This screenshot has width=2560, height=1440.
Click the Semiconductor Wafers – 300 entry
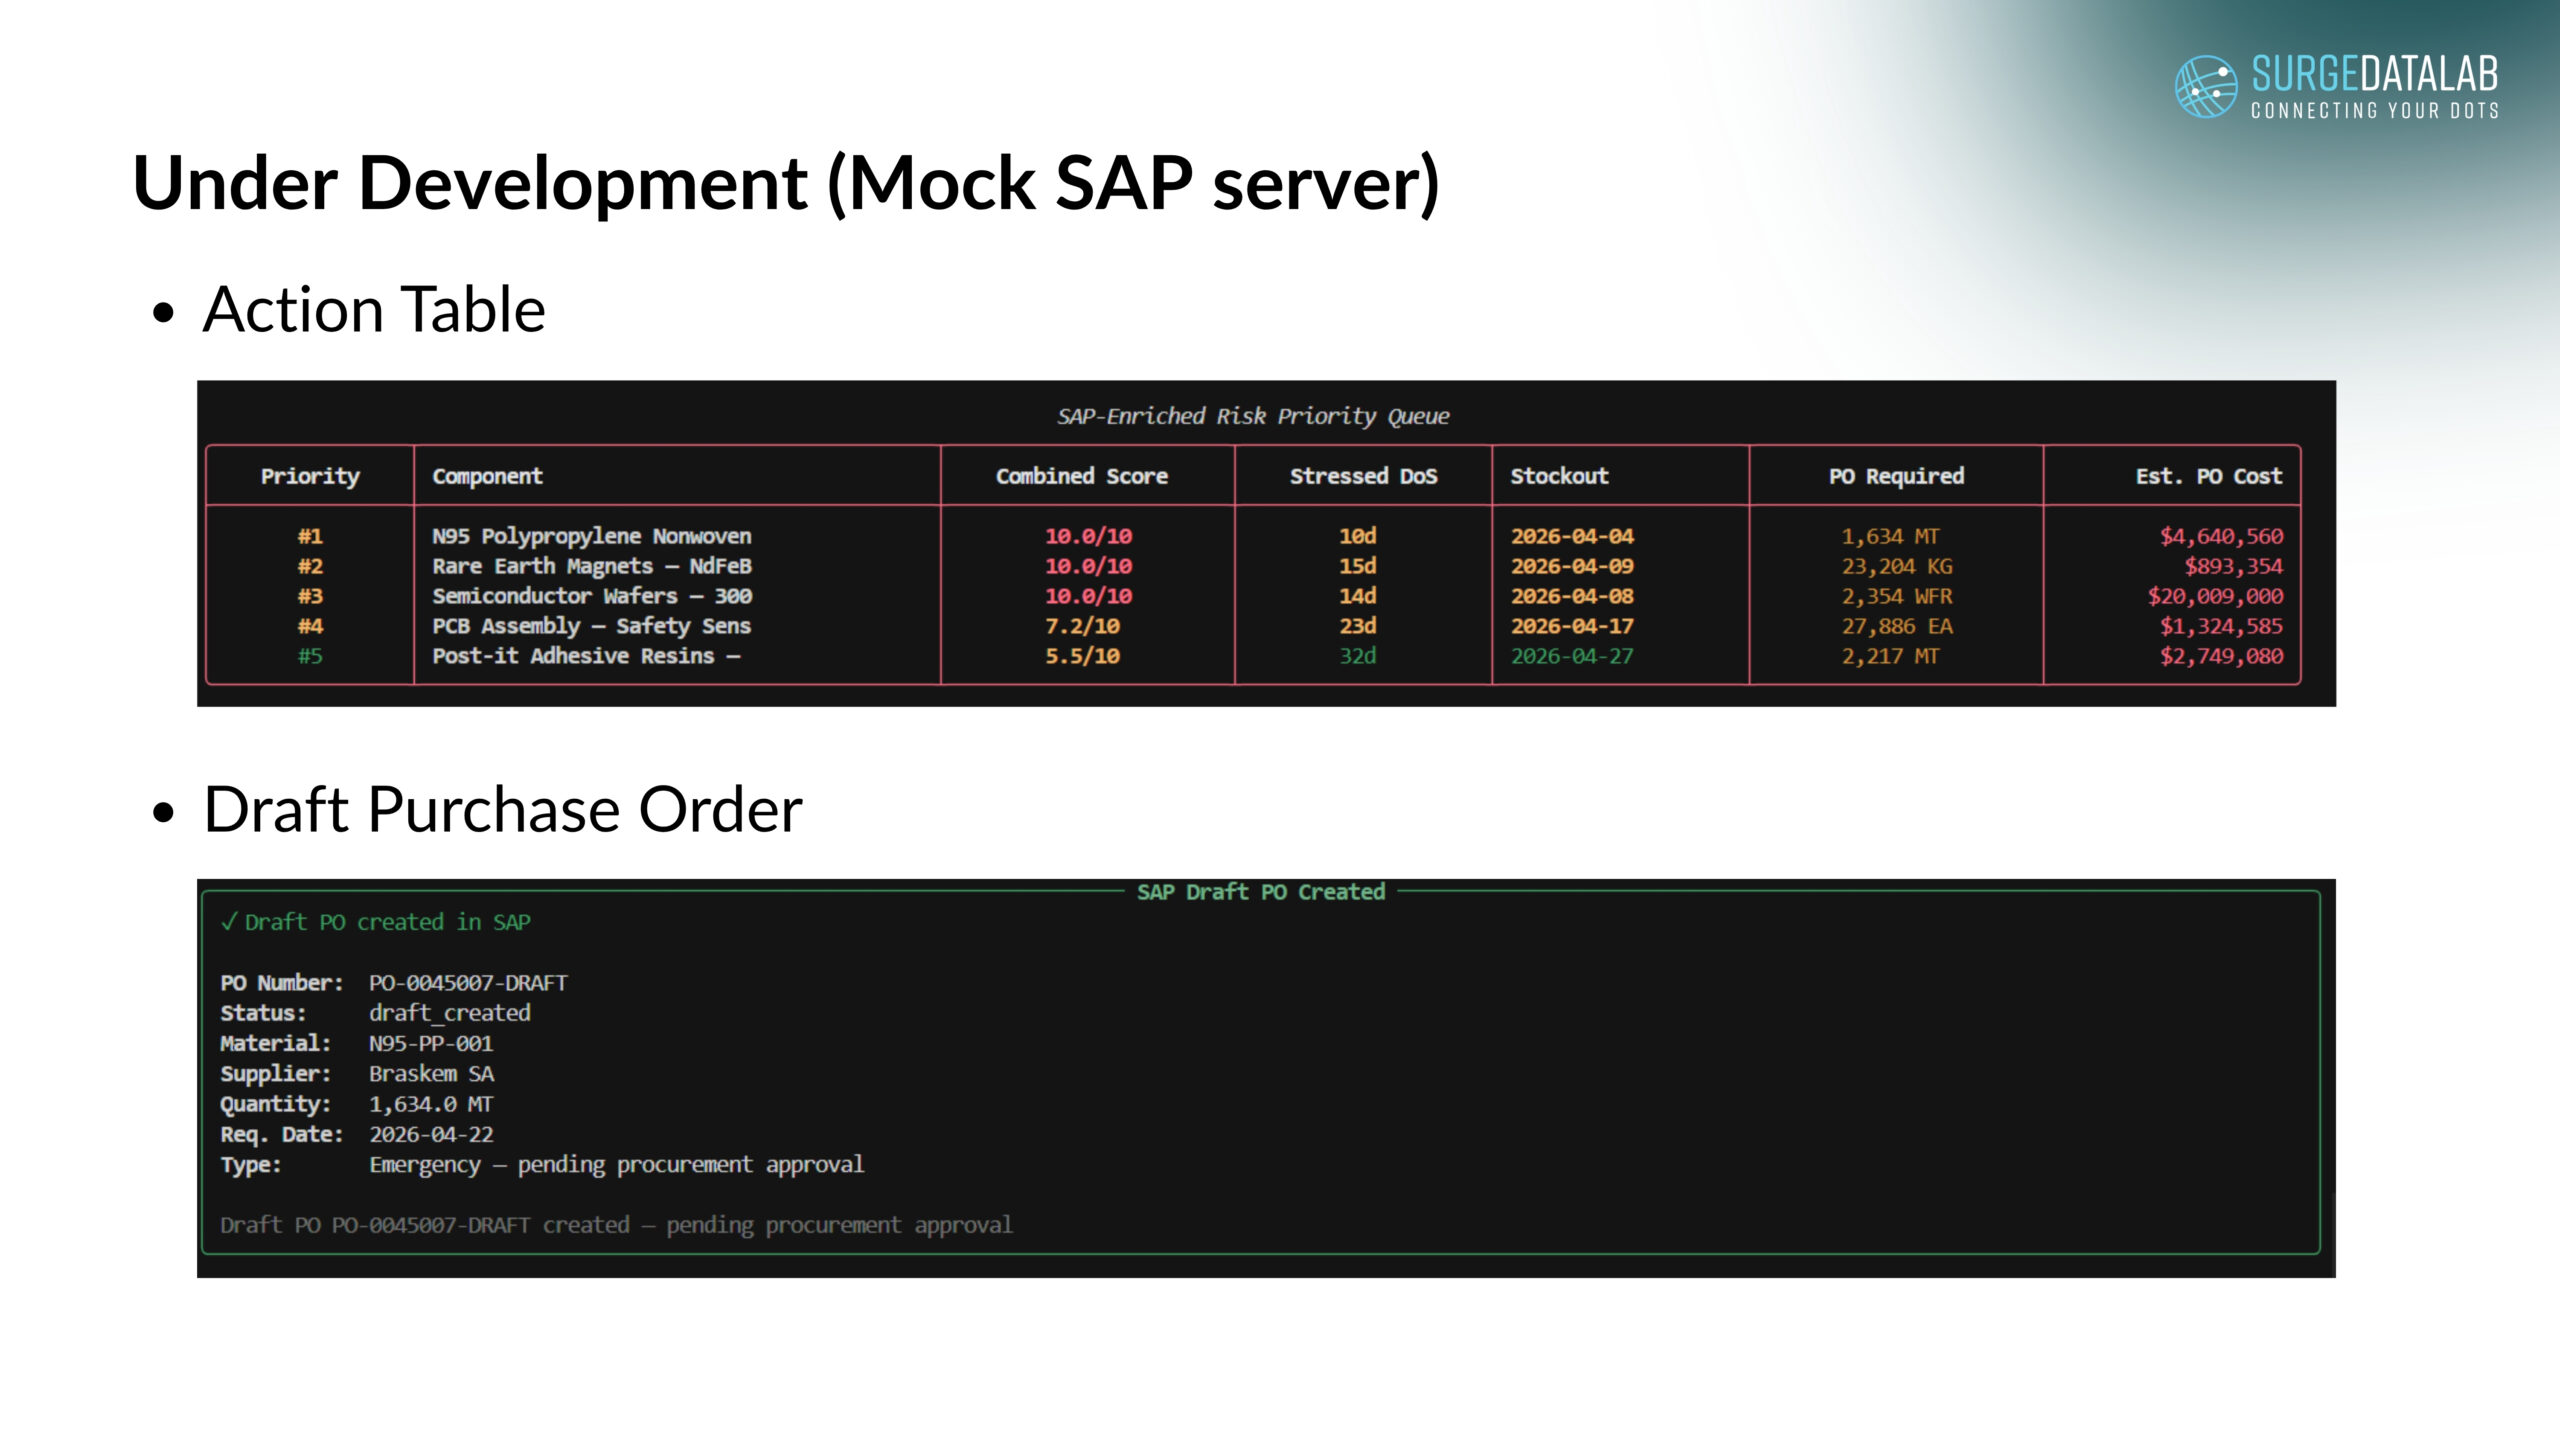coord(591,596)
